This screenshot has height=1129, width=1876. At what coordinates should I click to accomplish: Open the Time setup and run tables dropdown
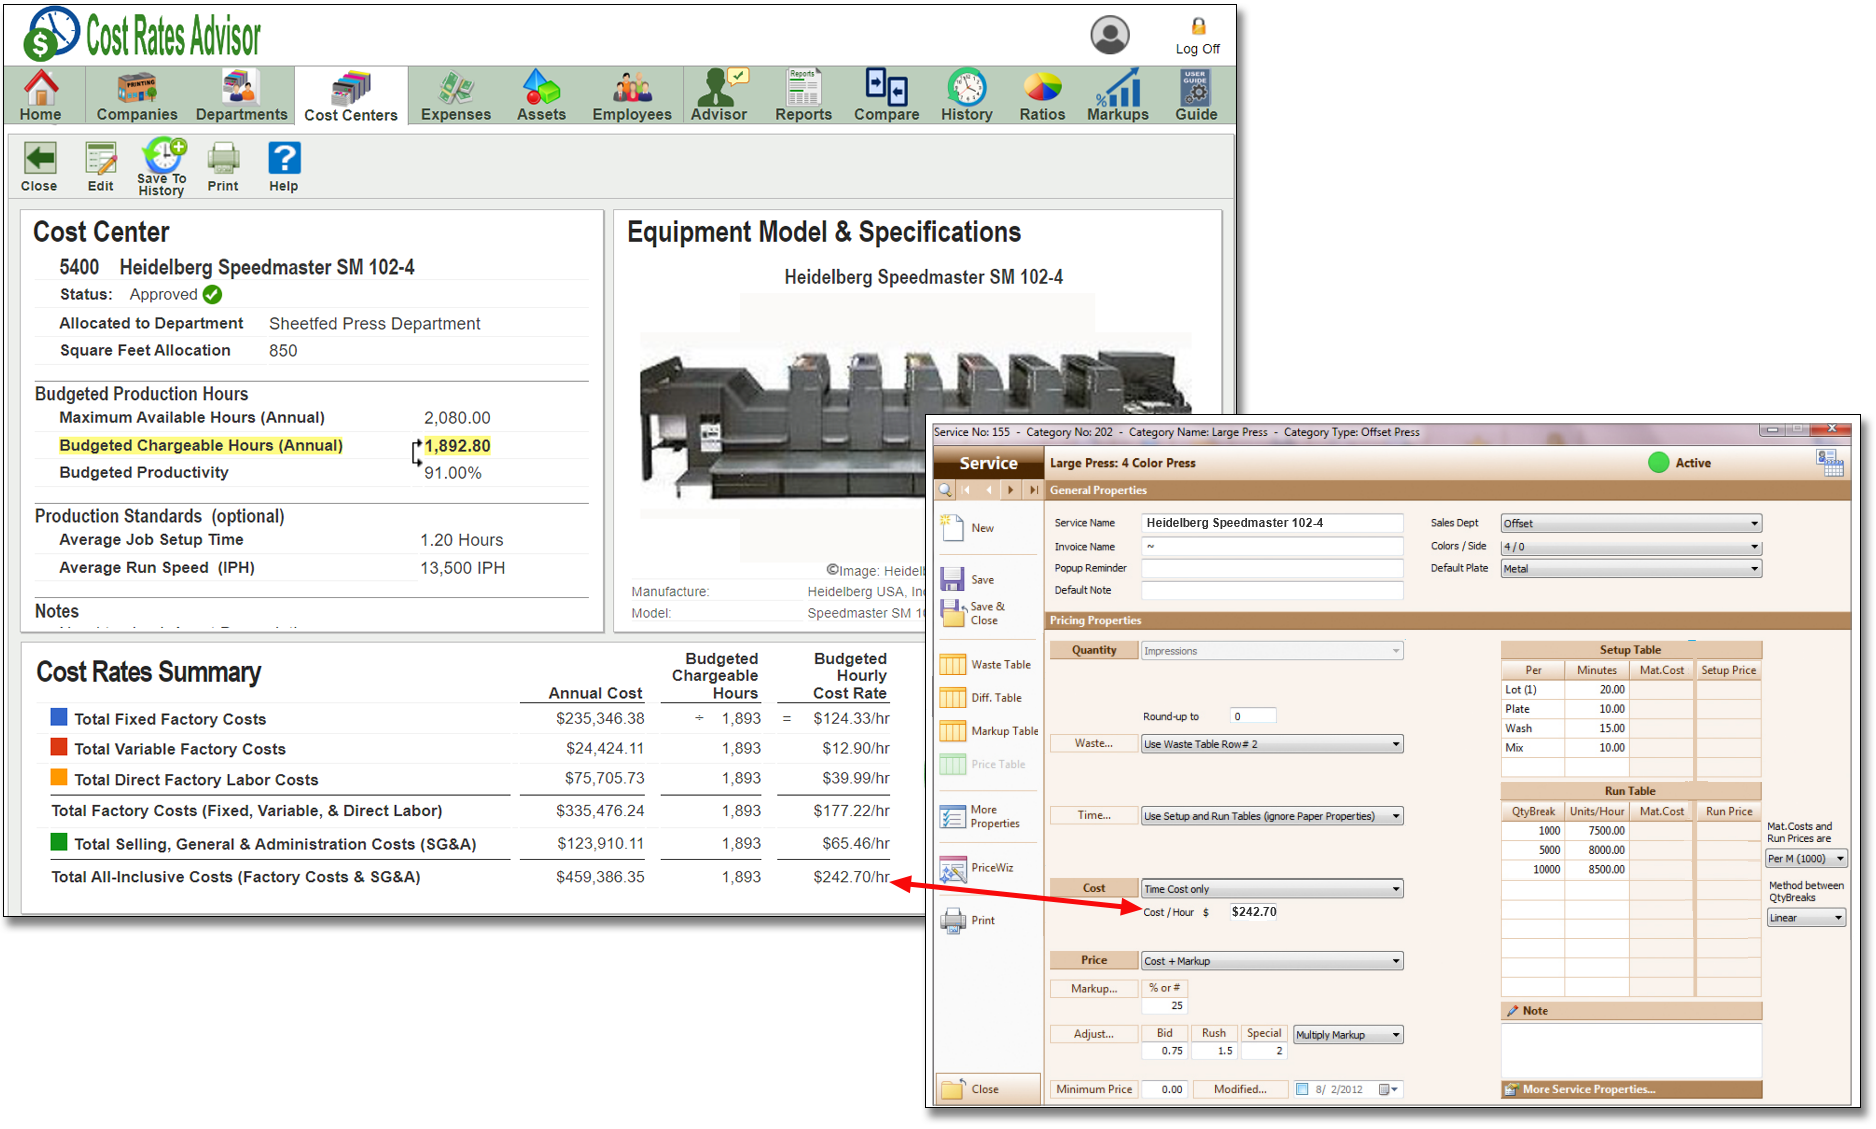(1272, 816)
